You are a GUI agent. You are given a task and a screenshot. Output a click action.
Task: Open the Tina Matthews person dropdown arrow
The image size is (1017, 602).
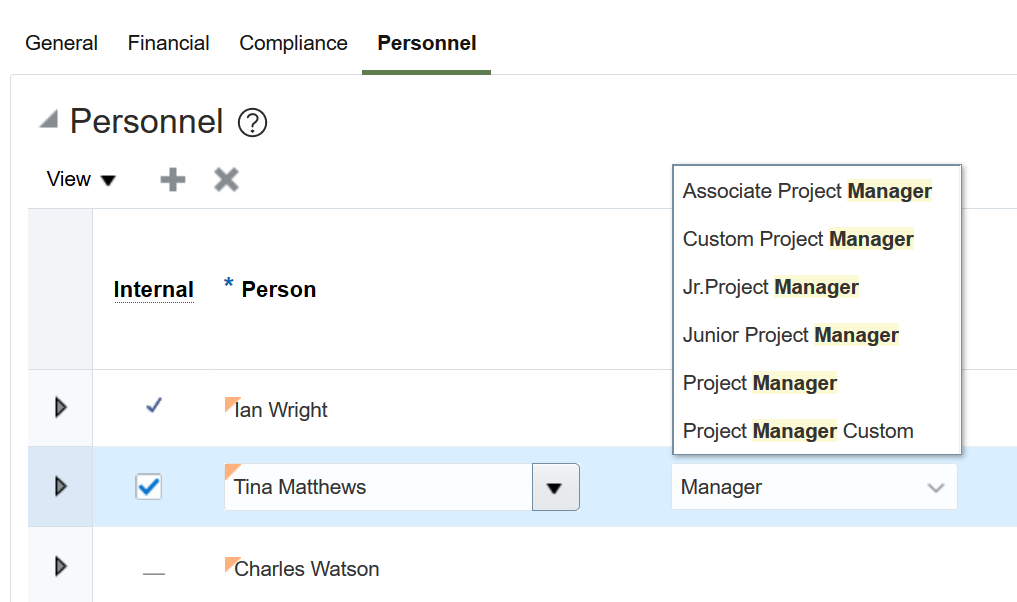555,488
